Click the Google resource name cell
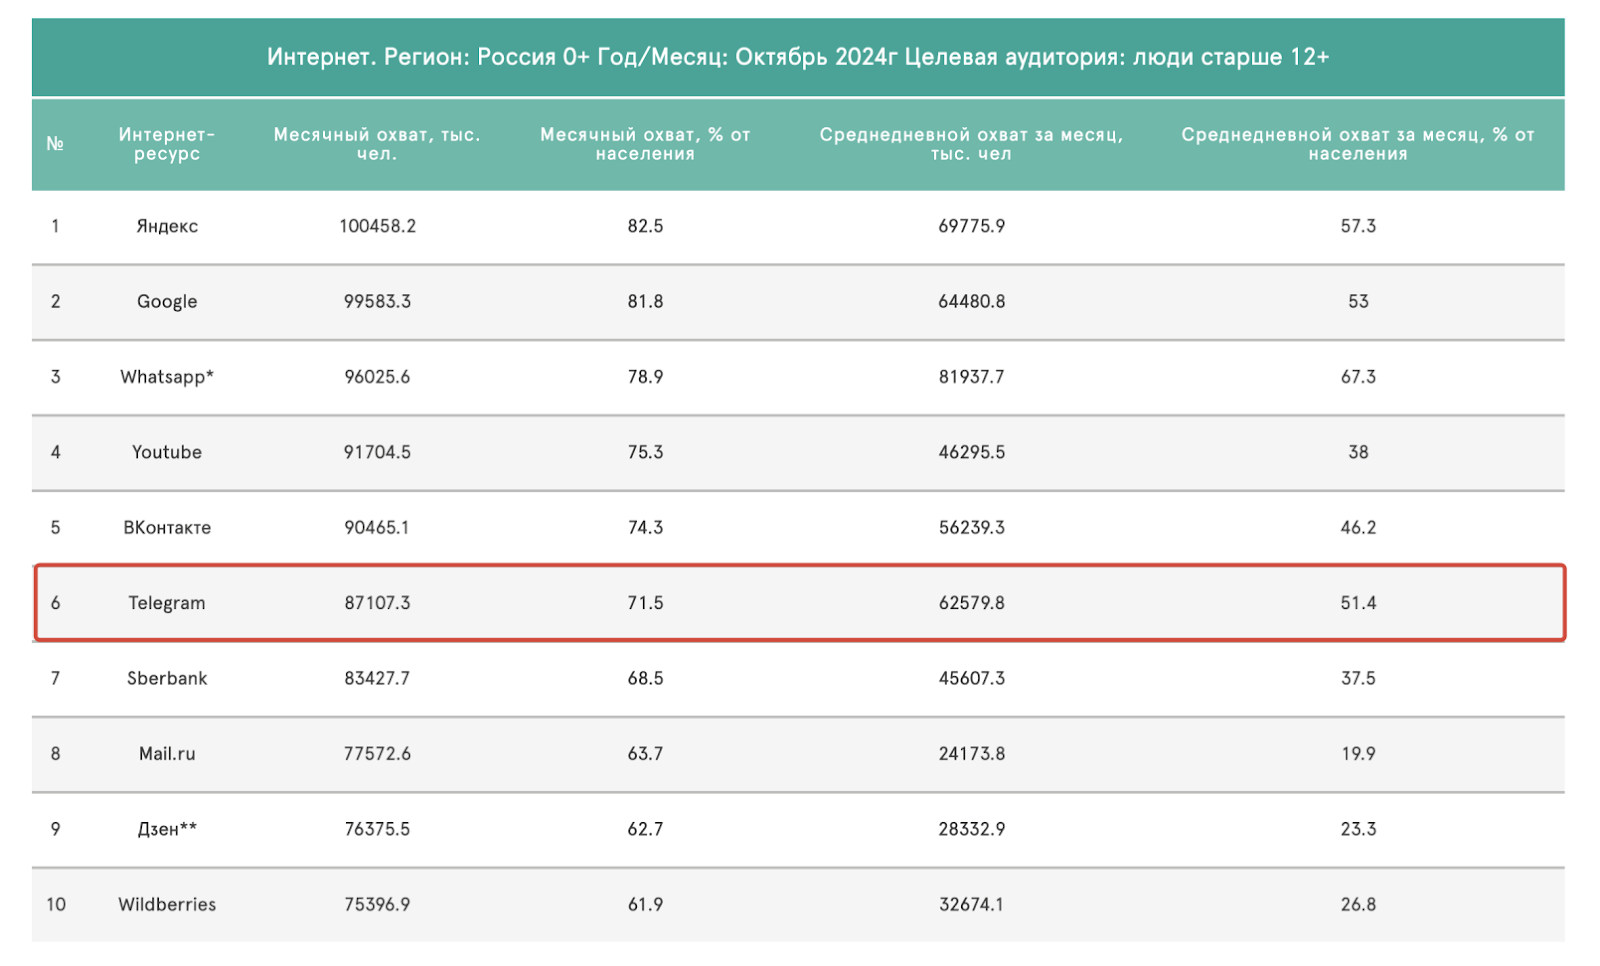The image size is (1600, 966). 167,302
